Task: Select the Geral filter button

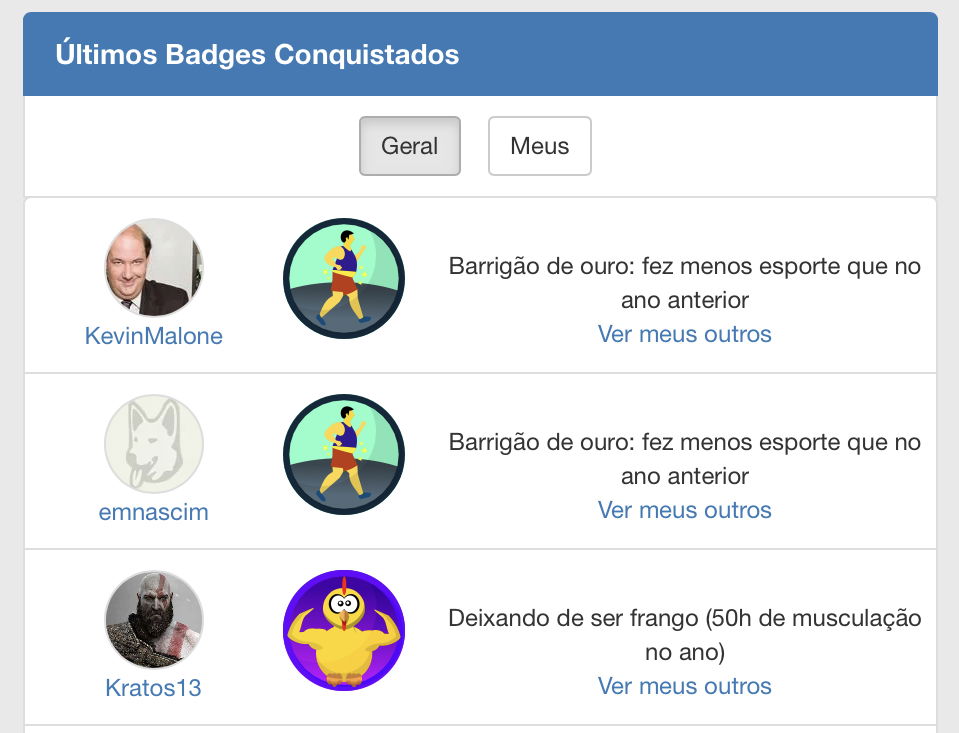Action: click(410, 146)
